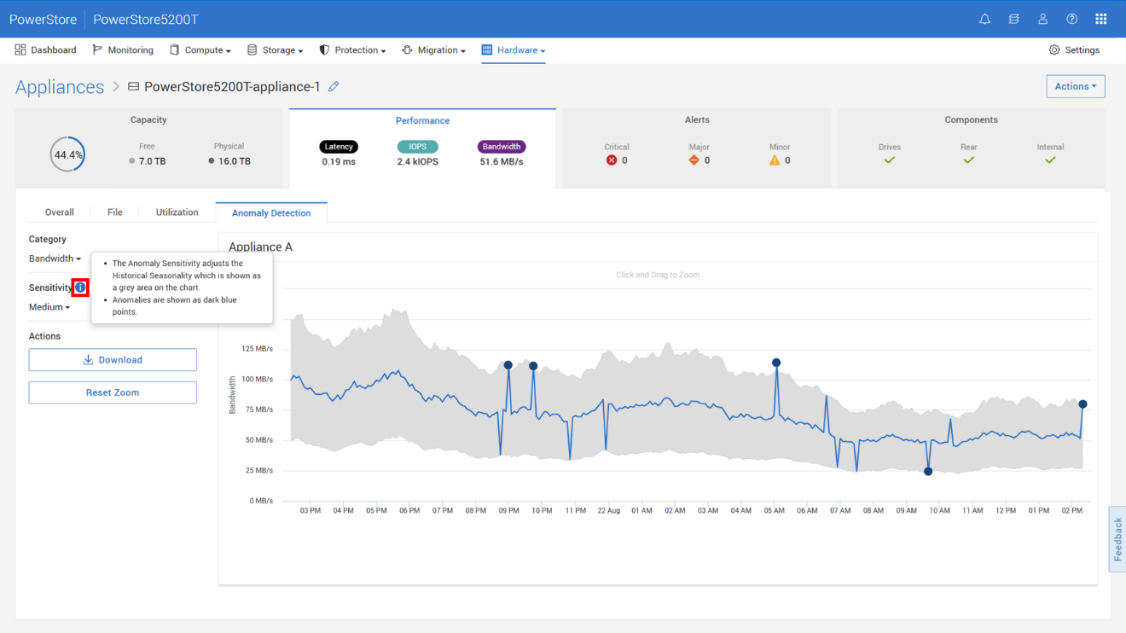Open the Actions dropdown button
The width and height of the screenshot is (1126, 633).
coord(1075,87)
